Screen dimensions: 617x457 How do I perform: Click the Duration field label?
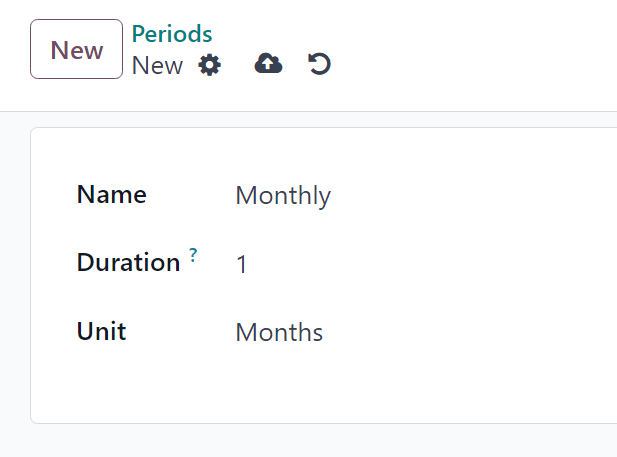tap(128, 263)
